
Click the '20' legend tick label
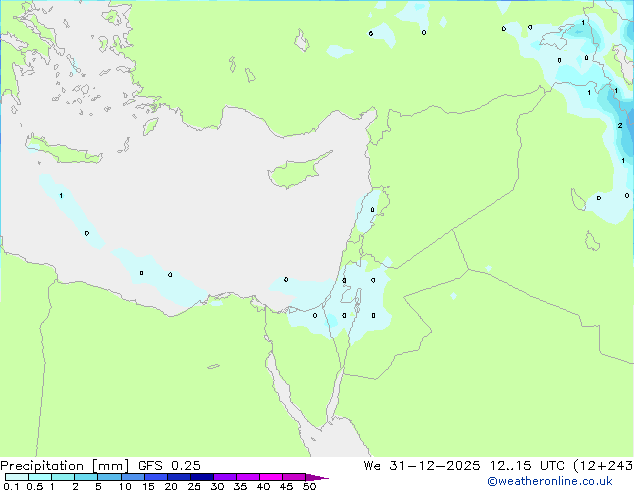171,486
